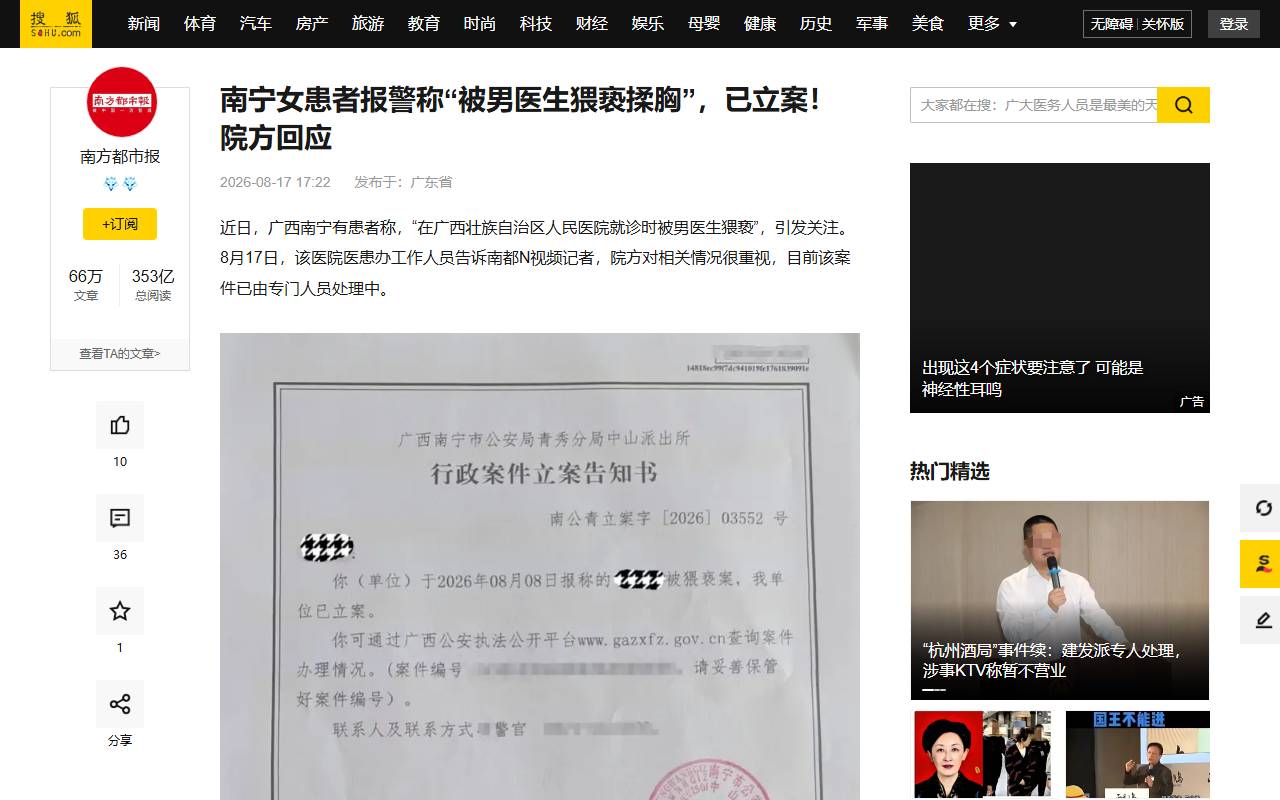
Task: Click the 立案告知书 article image
Action: (540, 566)
